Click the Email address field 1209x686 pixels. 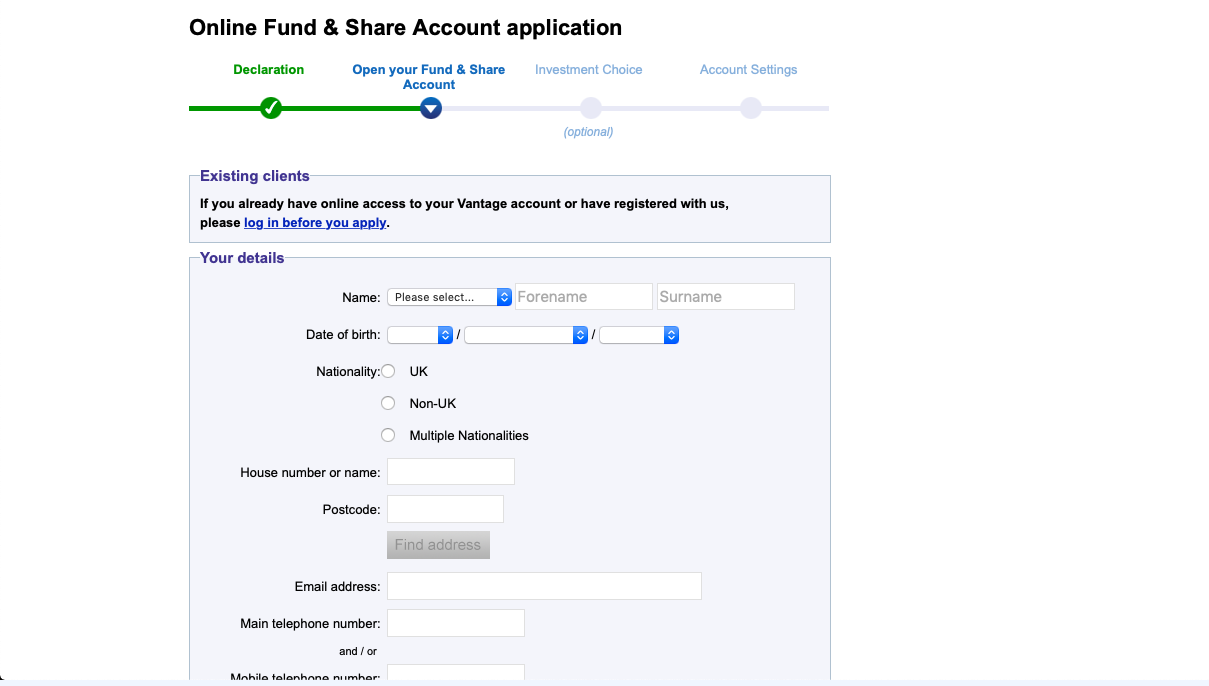544,586
